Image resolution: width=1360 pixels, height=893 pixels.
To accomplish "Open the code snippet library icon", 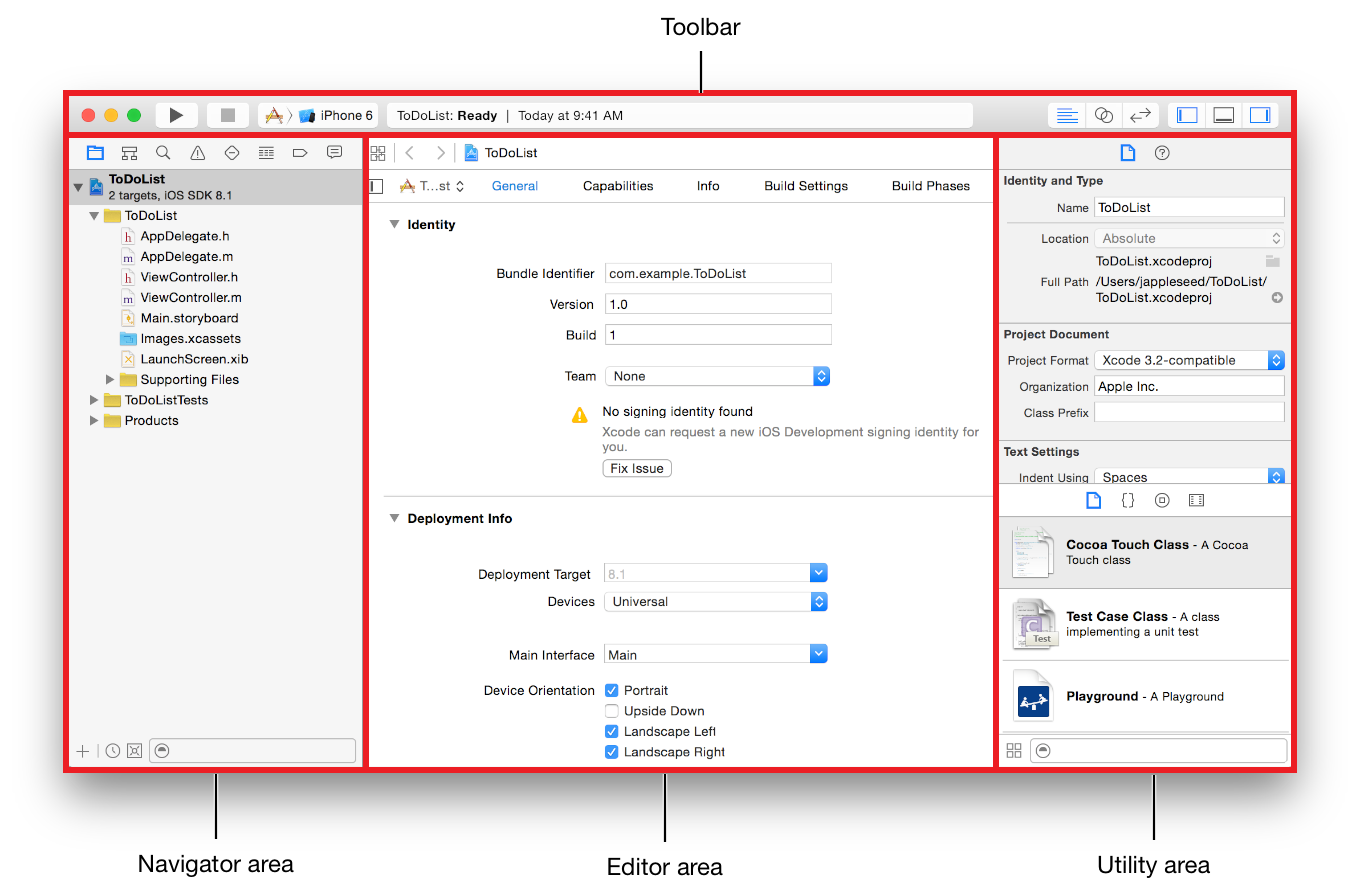I will (1127, 500).
